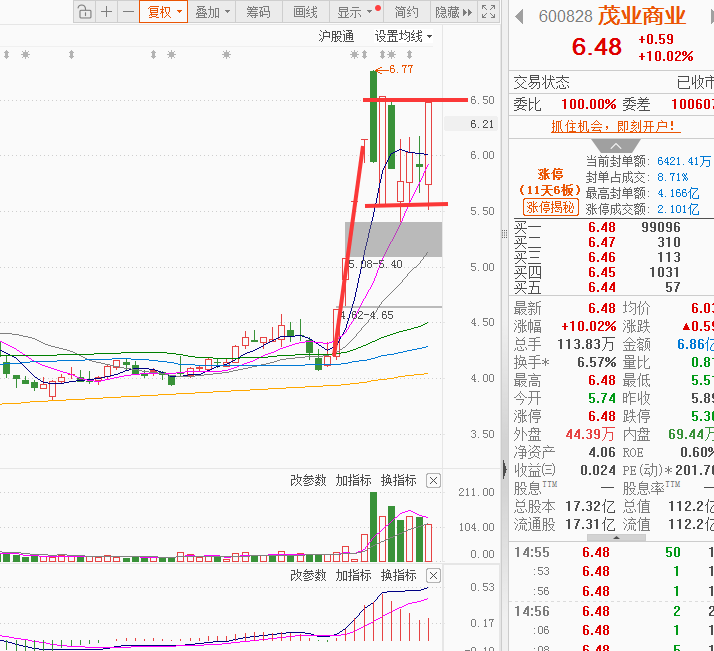714x651 pixels.
Task: Open 设置均线 dropdown
Action: [403, 36]
